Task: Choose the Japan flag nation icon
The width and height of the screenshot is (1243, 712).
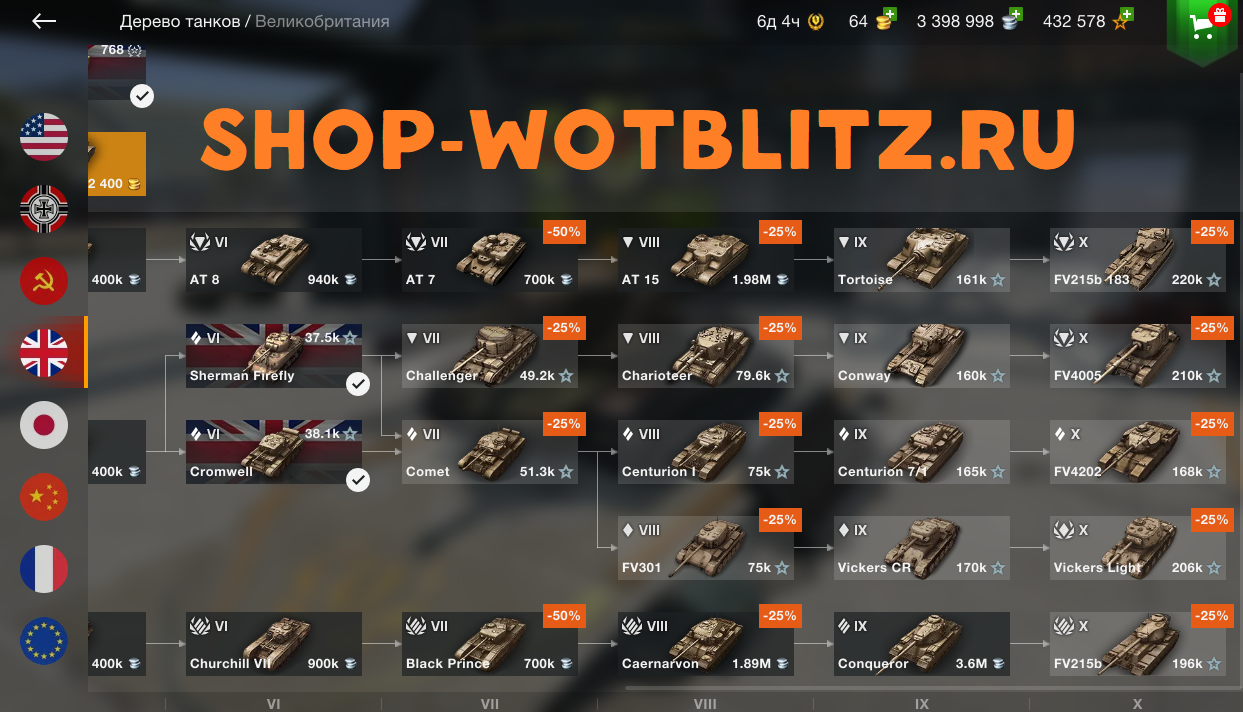Action: pyautogui.click(x=44, y=425)
